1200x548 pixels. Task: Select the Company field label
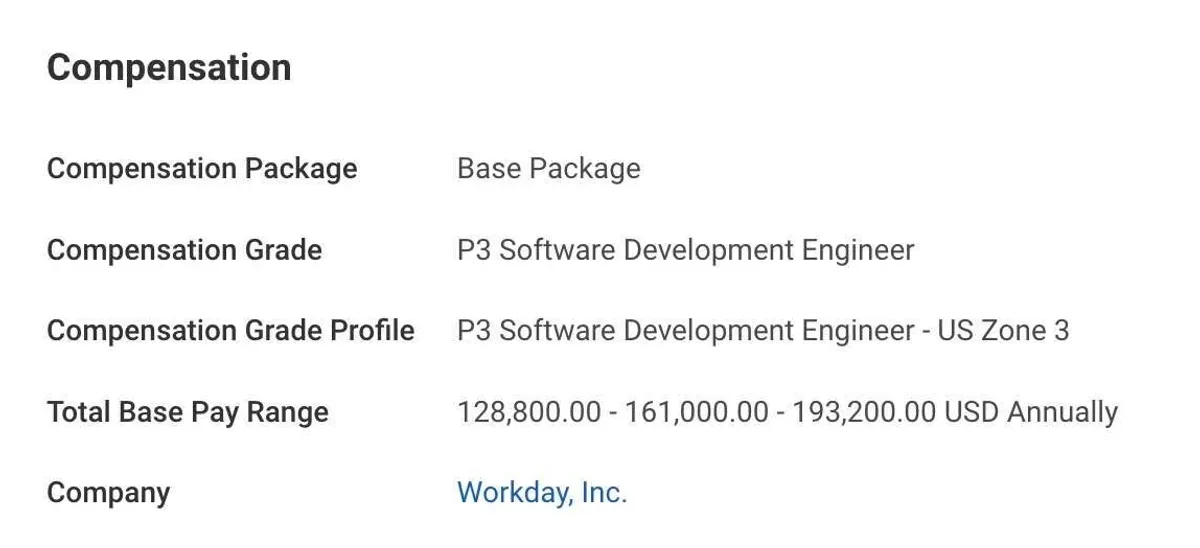(108, 493)
